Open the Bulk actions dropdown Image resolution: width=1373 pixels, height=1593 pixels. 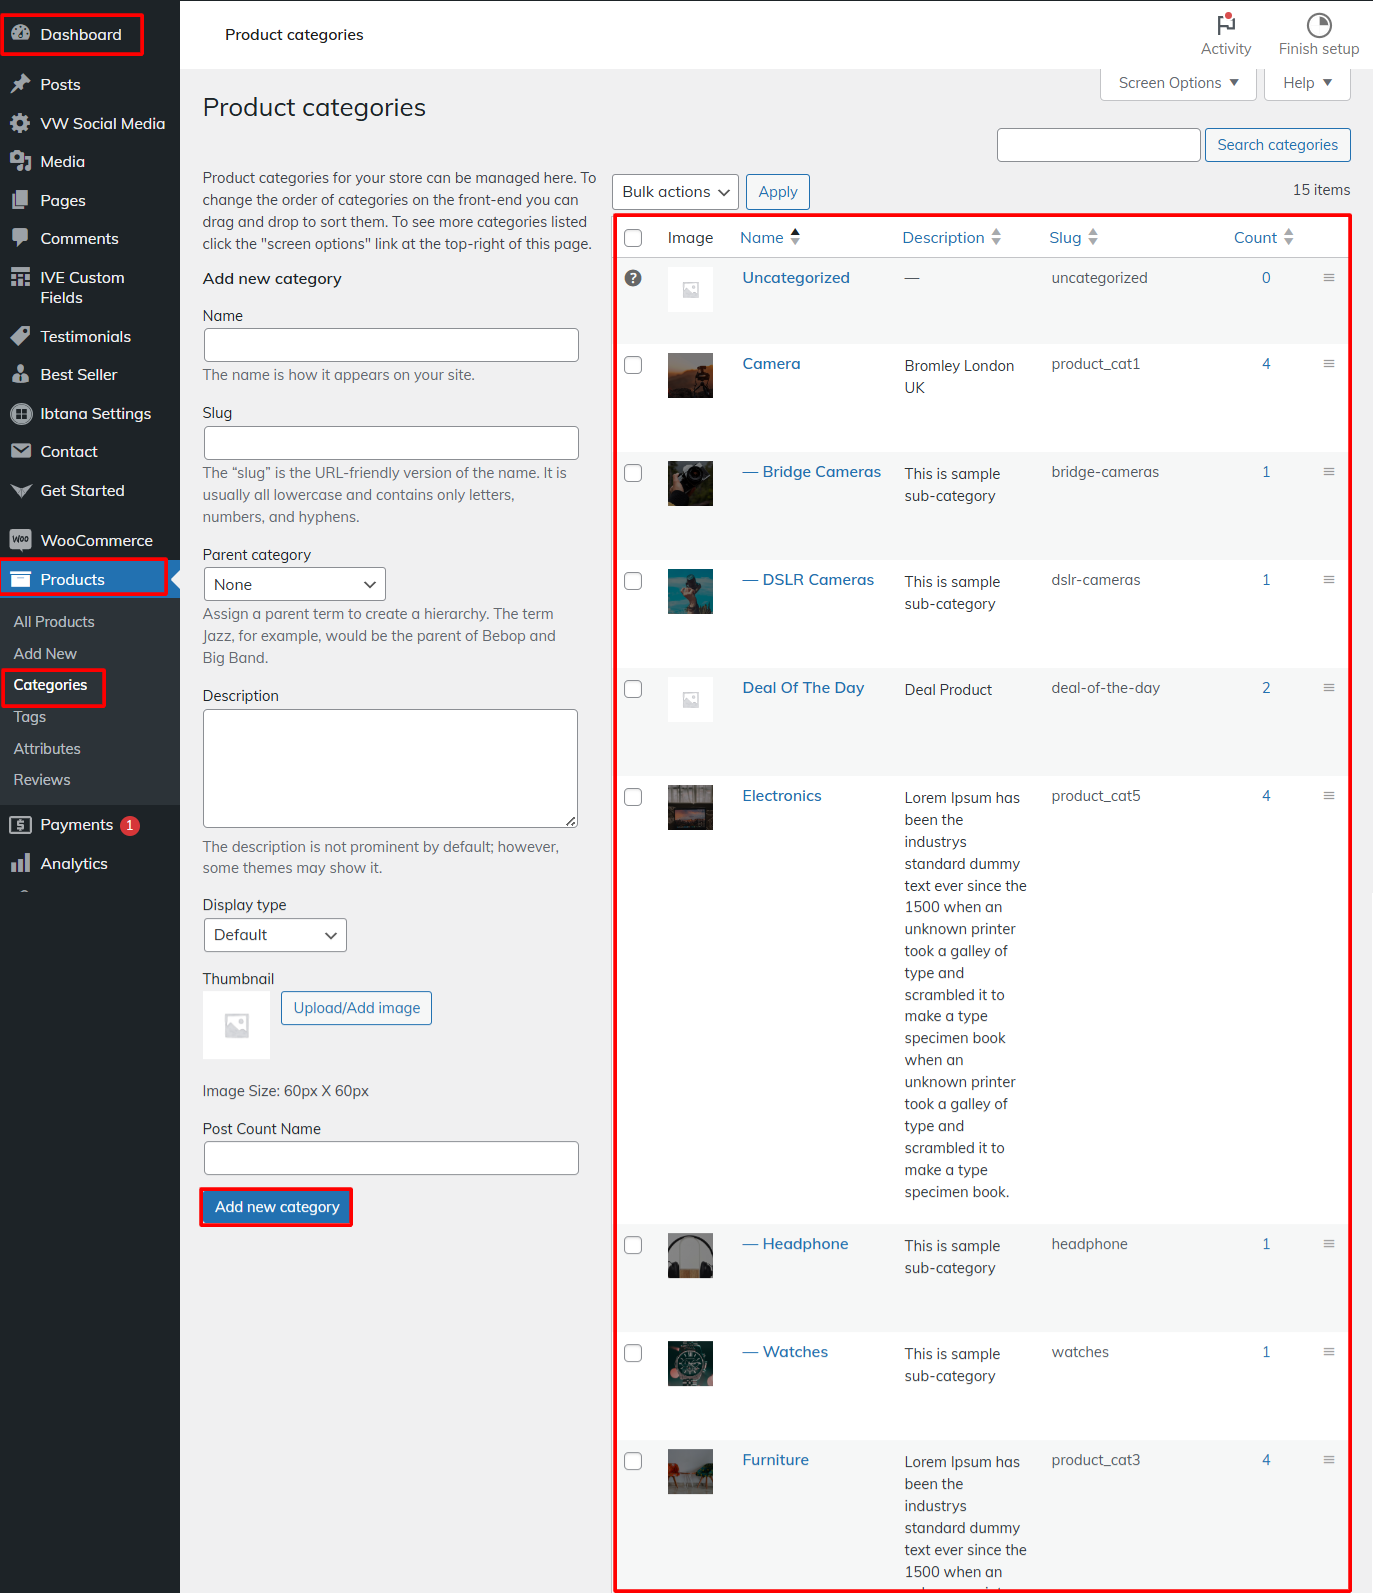coord(675,192)
